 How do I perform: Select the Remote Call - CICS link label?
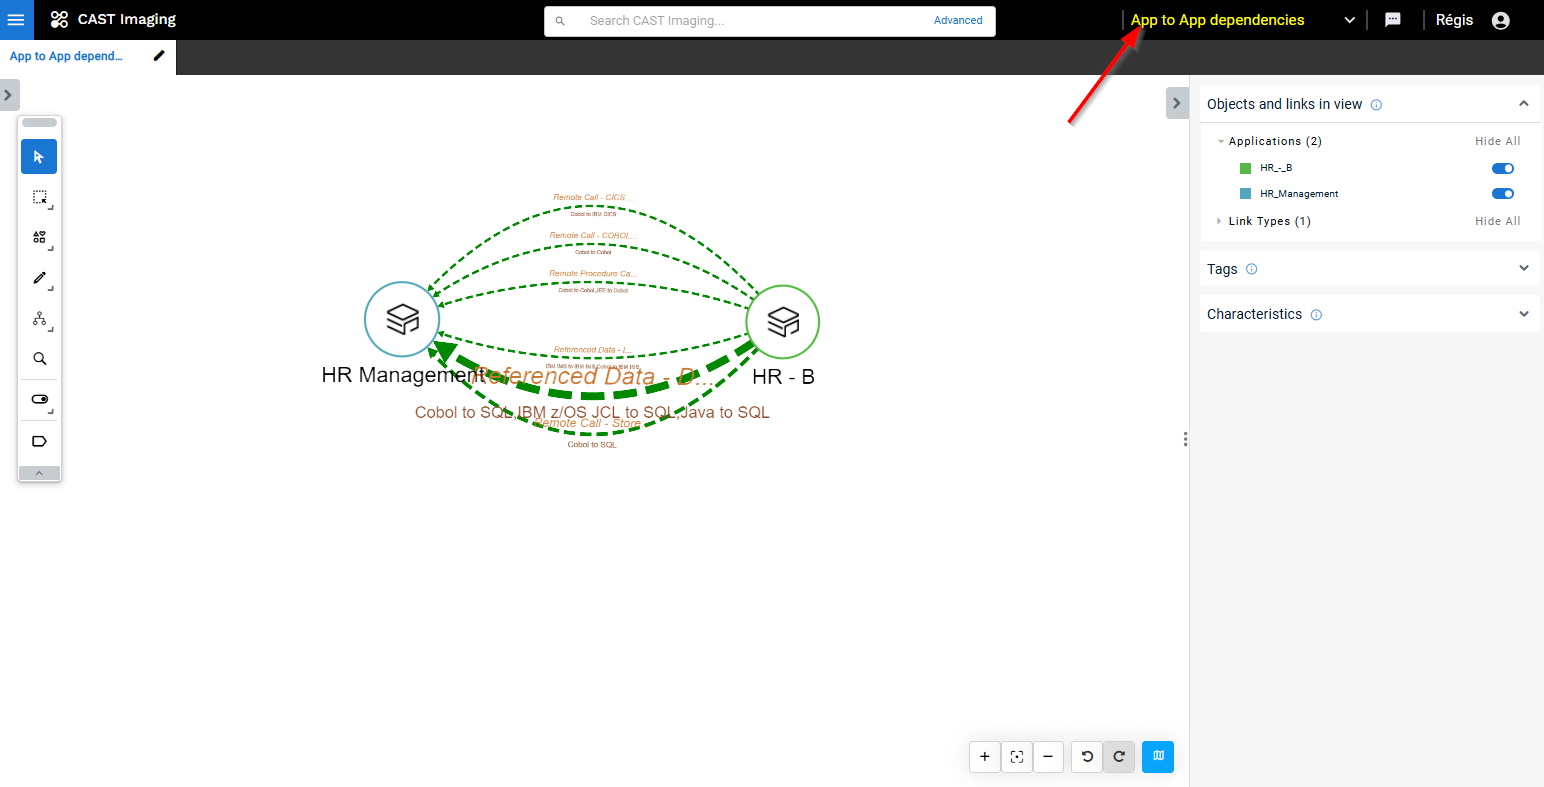click(591, 197)
